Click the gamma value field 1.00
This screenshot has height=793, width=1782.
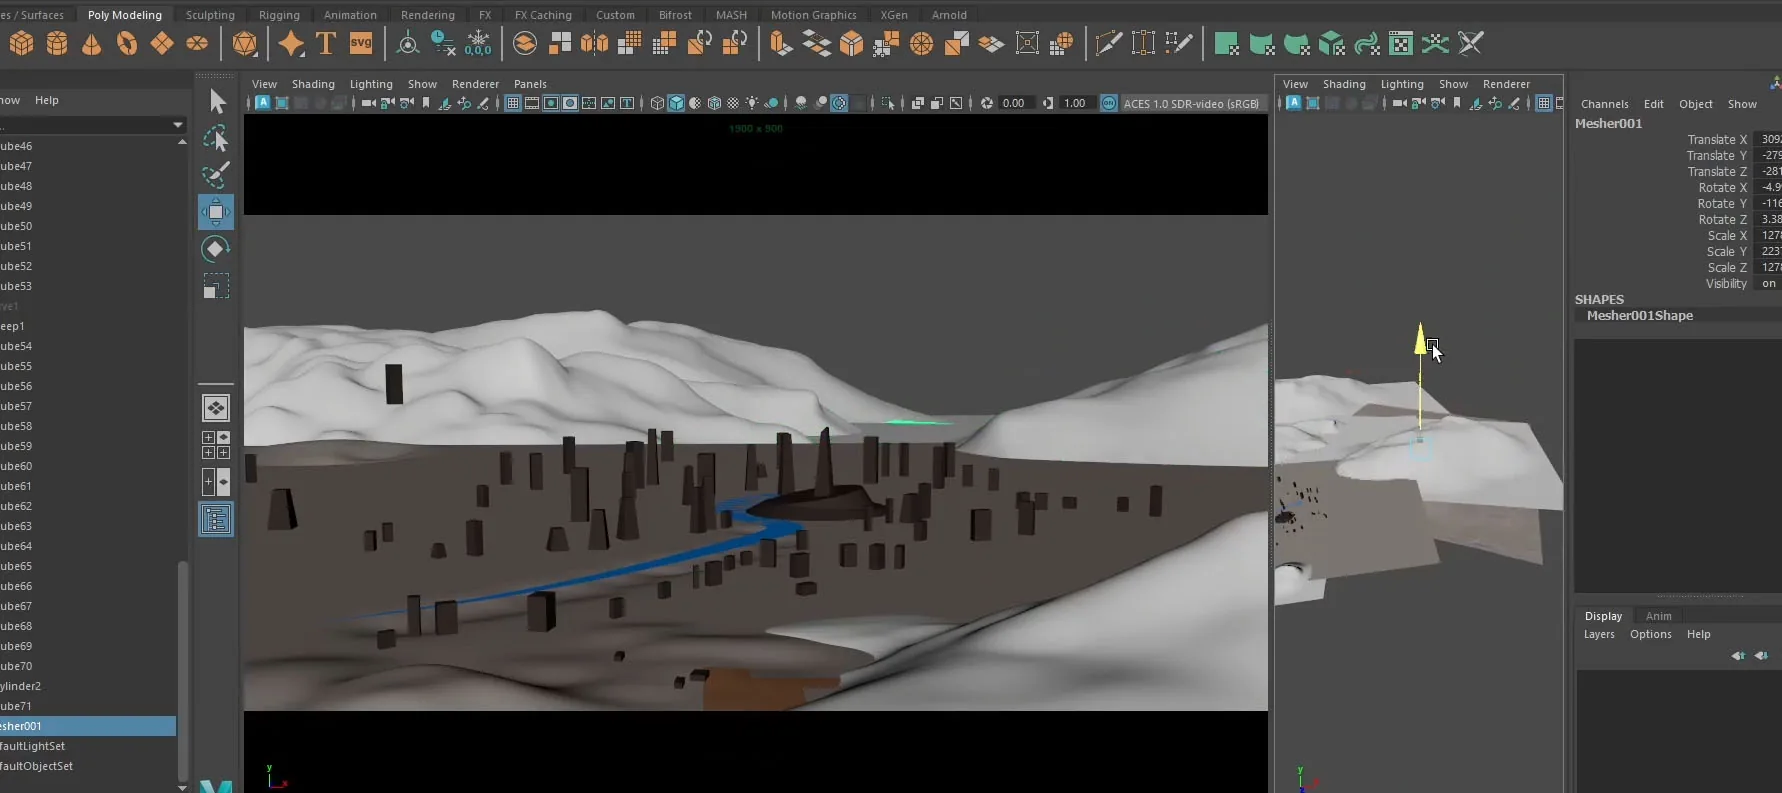tap(1075, 103)
